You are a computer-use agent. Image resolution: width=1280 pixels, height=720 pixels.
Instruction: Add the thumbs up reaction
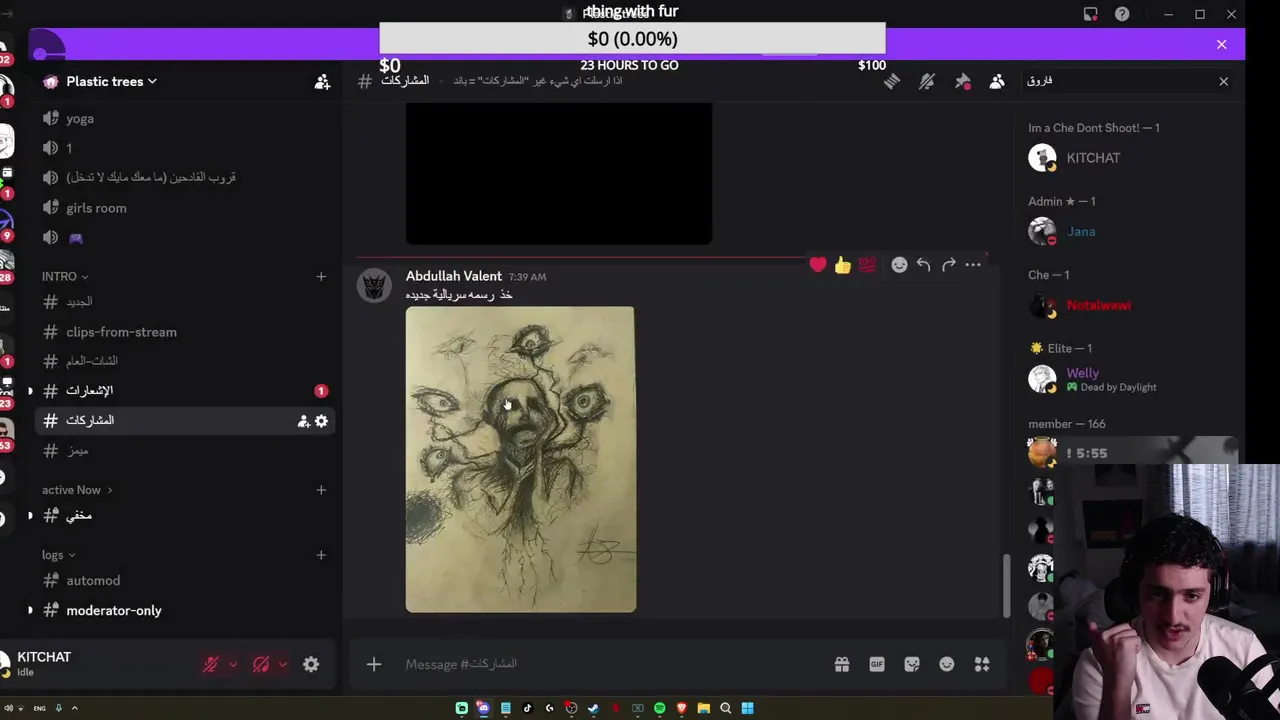pos(843,265)
